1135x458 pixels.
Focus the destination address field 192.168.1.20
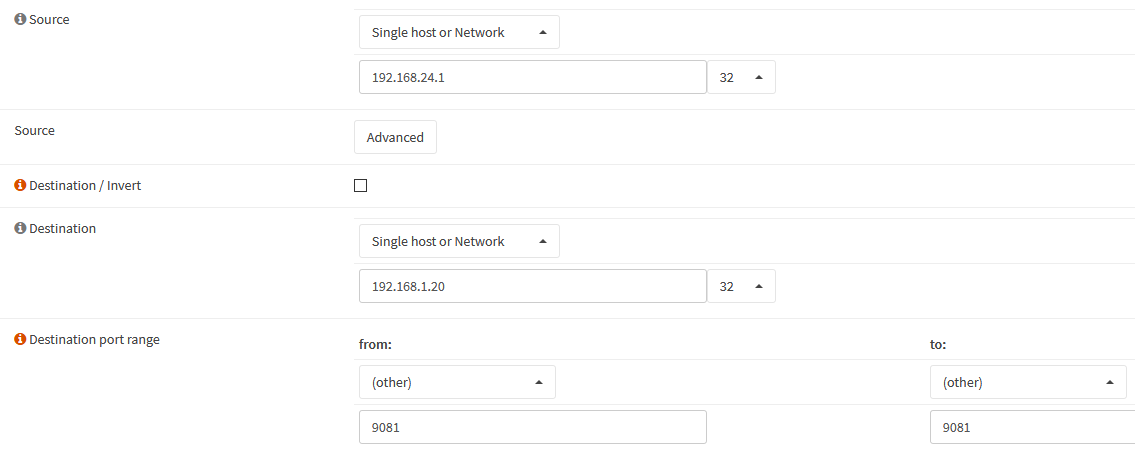532,286
